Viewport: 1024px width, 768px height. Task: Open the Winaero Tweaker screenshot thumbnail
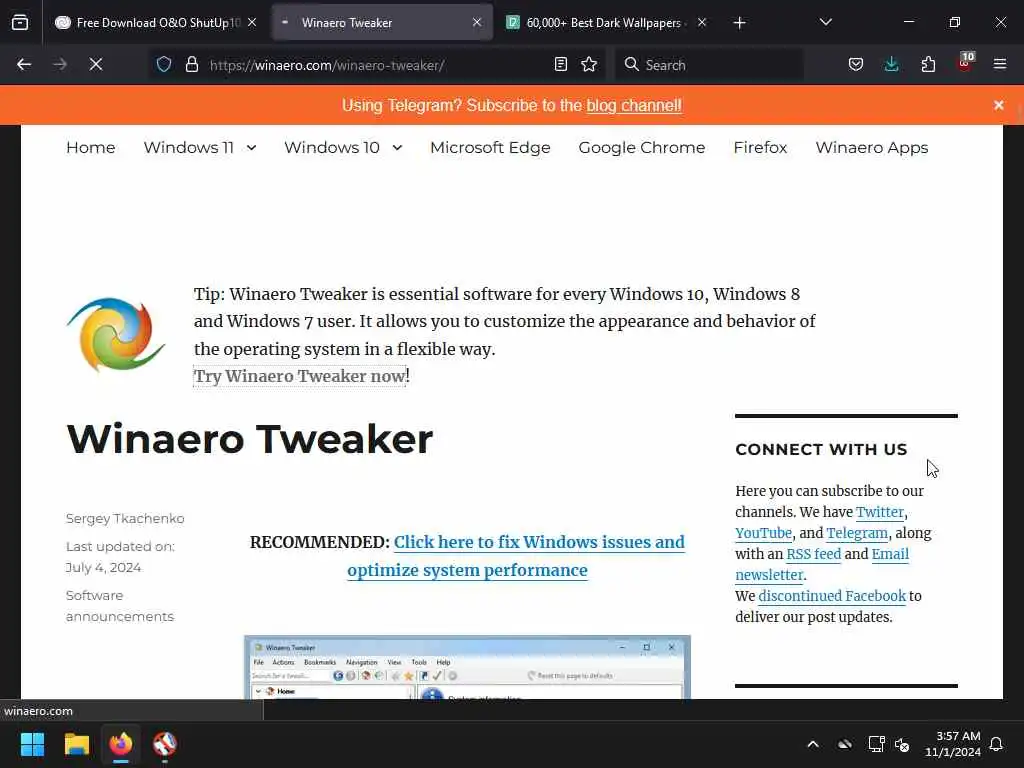pos(467,667)
